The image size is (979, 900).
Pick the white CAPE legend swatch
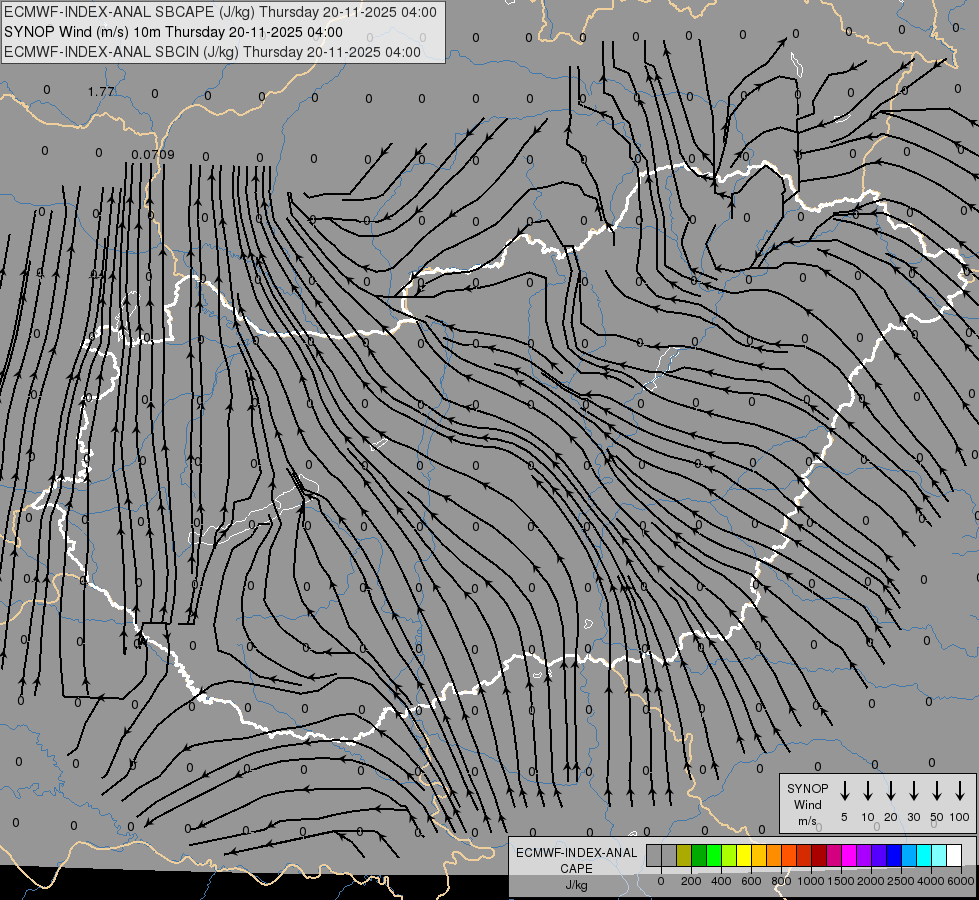pos(954,855)
